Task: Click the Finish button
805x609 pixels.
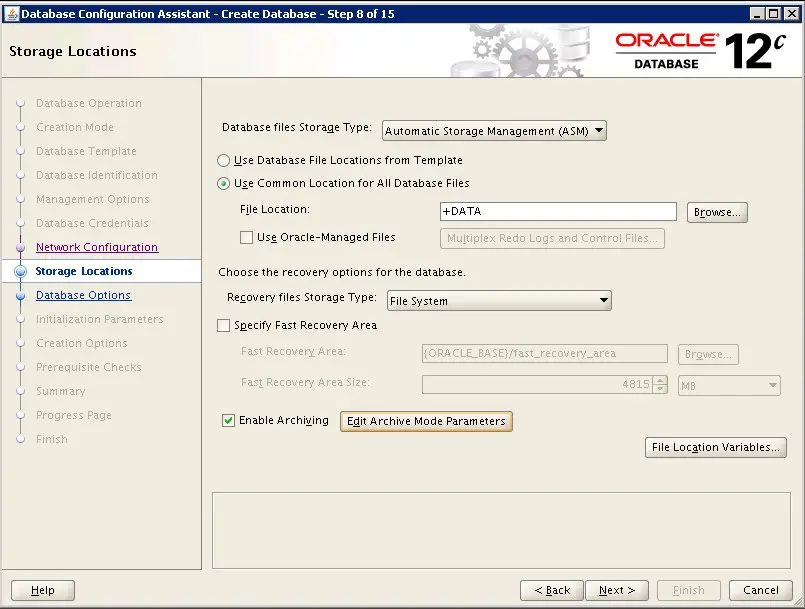Action: 689,591
